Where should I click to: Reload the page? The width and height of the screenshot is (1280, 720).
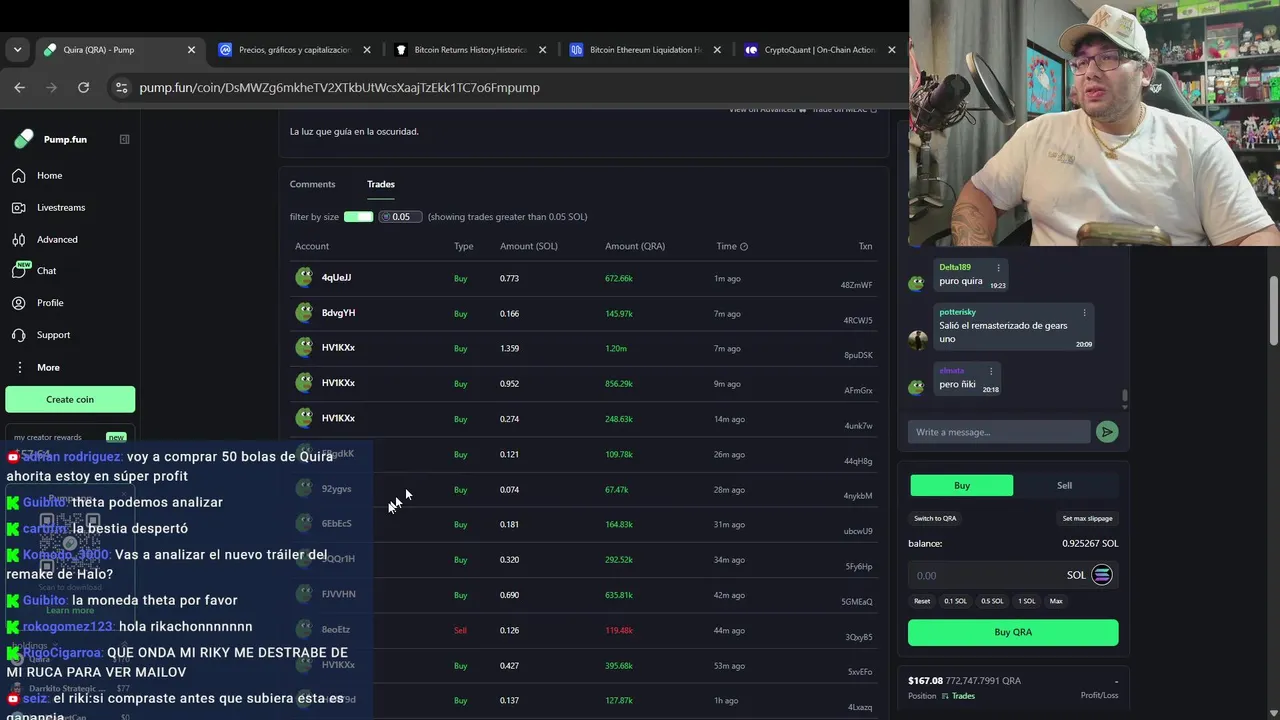(84, 87)
